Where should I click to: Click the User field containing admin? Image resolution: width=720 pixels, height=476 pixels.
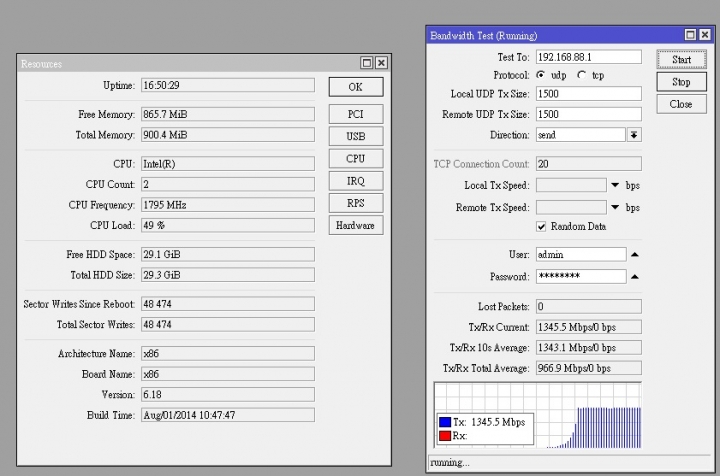click(581, 254)
